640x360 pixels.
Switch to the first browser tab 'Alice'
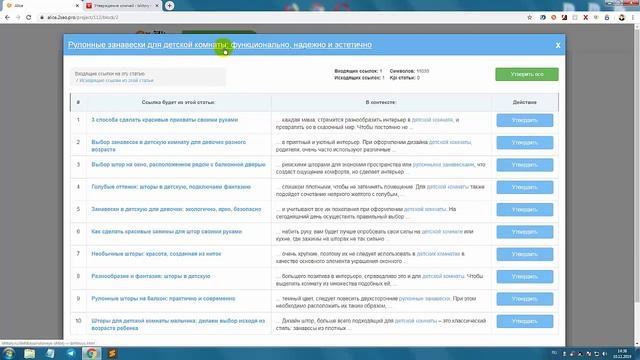tap(41, 6)
